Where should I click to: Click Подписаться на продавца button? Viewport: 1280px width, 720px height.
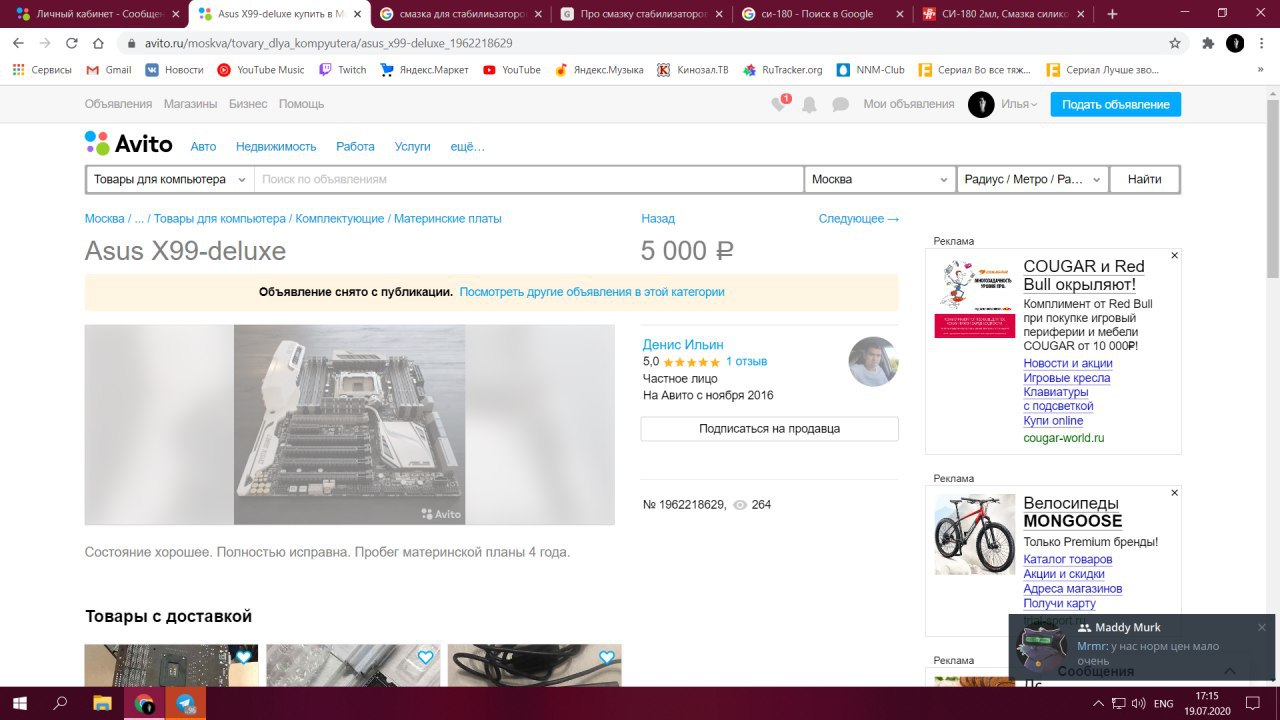pos(769,428)
